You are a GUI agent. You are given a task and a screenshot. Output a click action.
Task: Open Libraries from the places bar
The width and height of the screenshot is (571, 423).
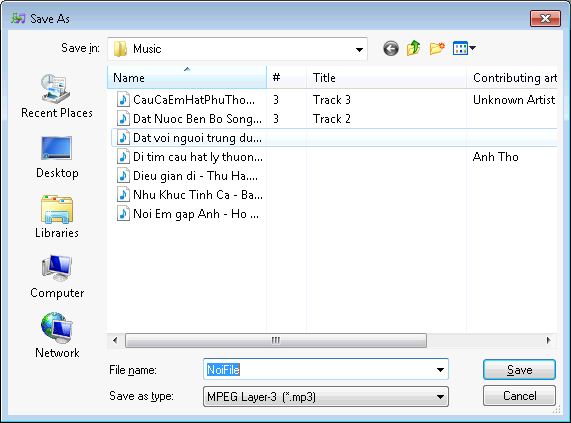(x=57, y=217)
